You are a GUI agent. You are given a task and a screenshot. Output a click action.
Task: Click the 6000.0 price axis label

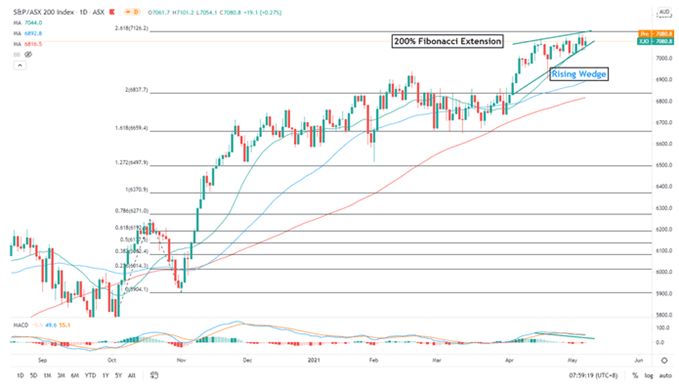click(663, 272)
